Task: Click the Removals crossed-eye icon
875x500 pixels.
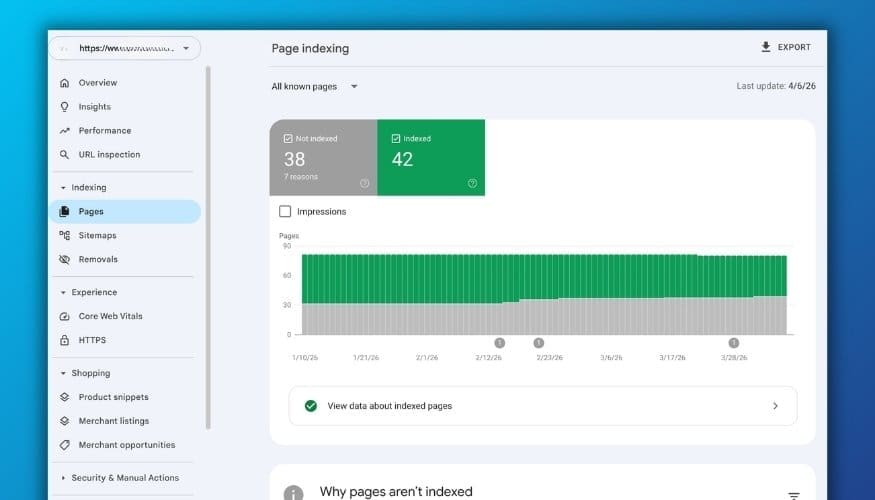Action: [x=65, y=259]
